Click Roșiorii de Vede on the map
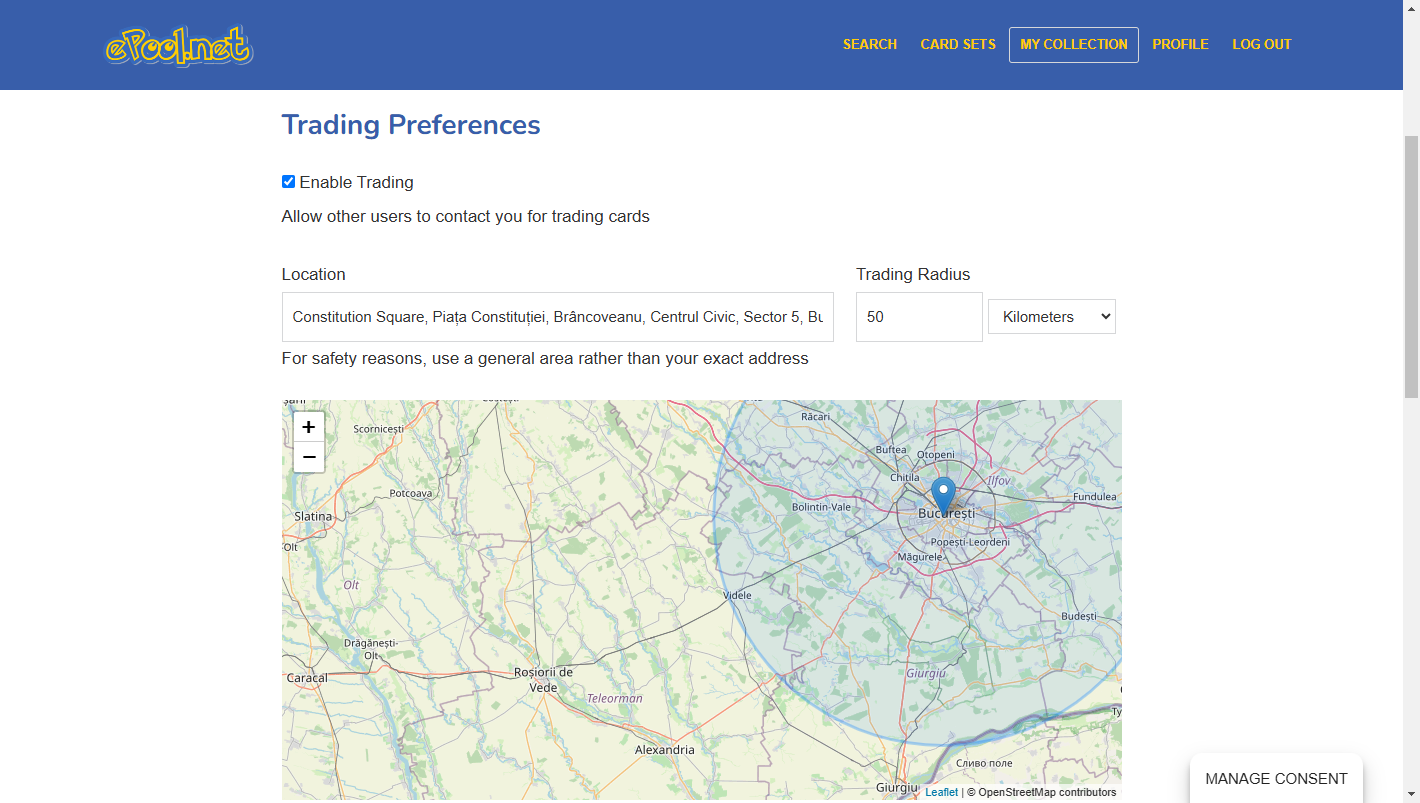 [x=543, y=679]
